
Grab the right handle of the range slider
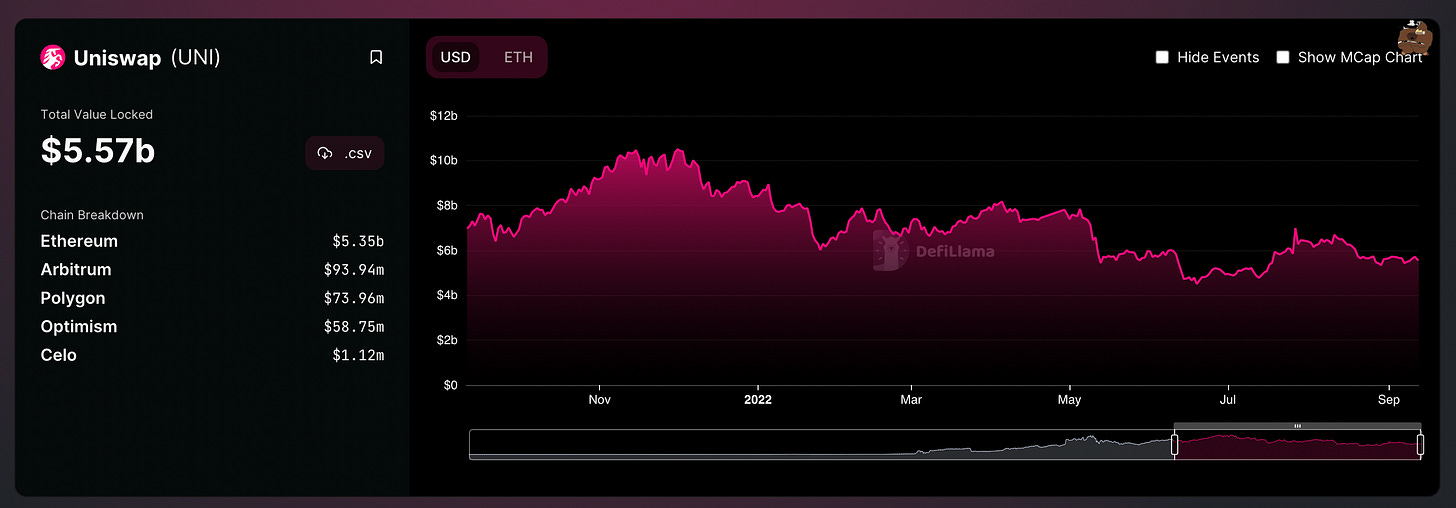point(1420,444)
